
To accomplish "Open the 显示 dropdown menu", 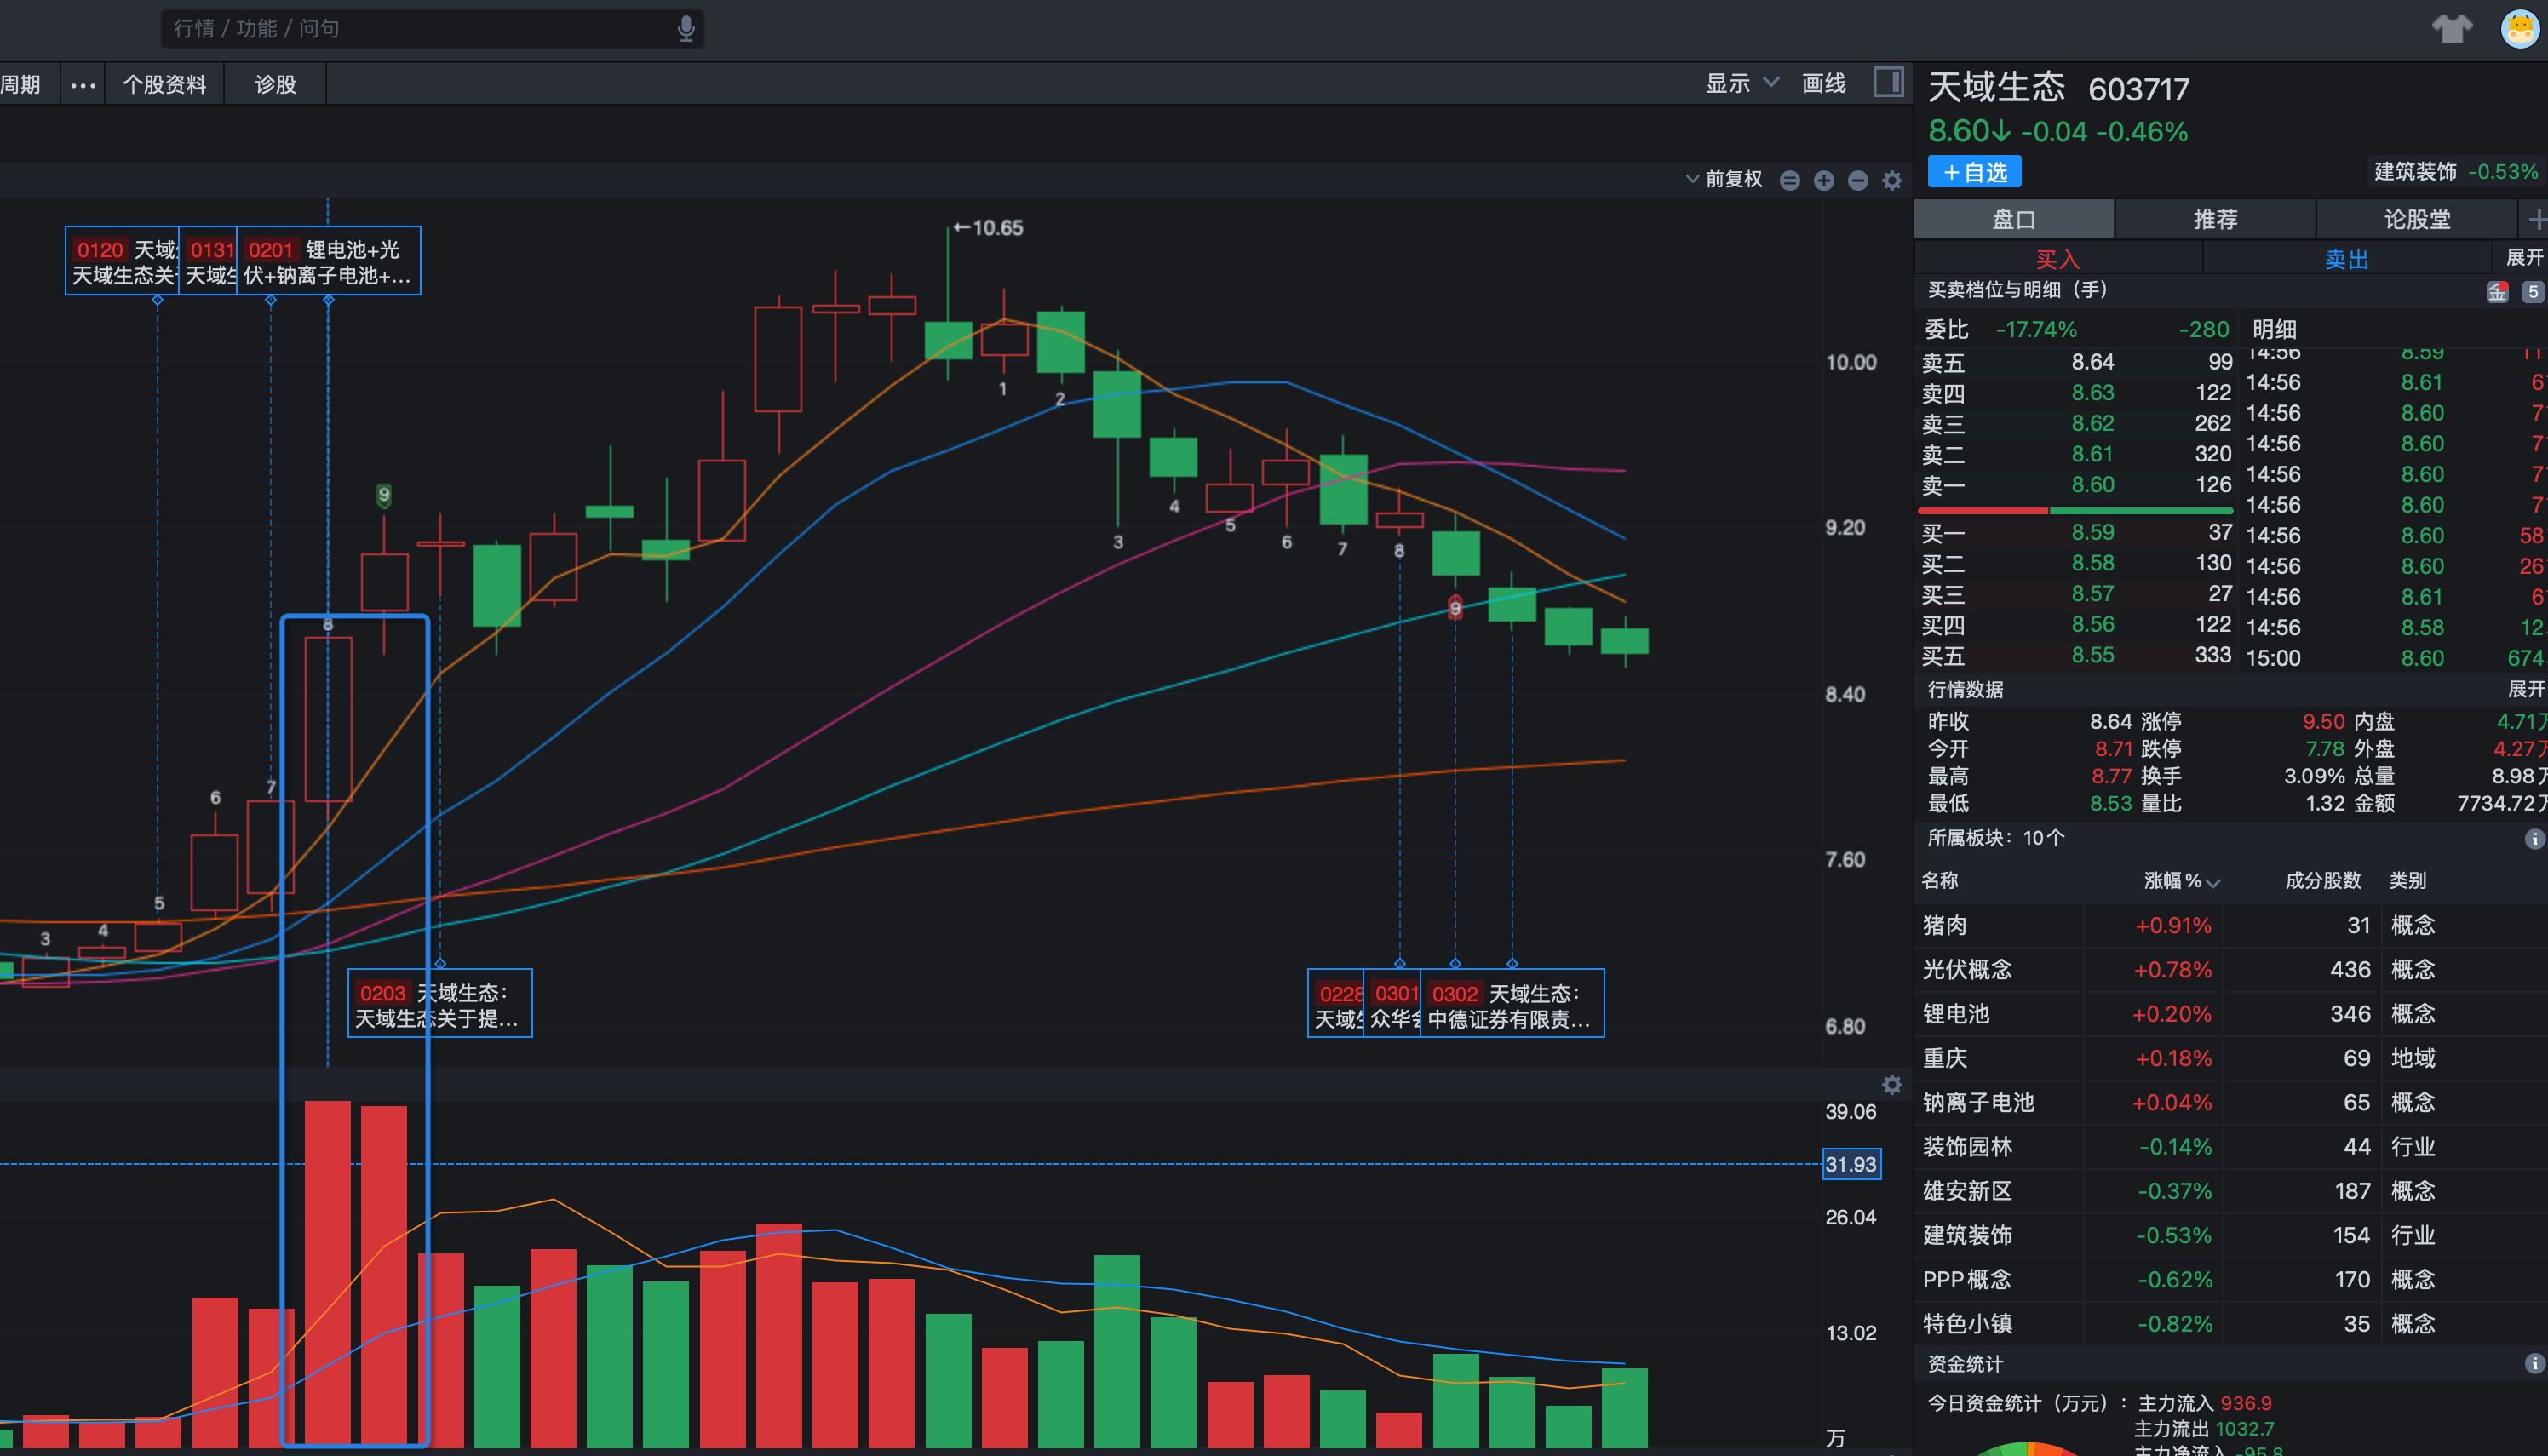I will click(1741, 83).
